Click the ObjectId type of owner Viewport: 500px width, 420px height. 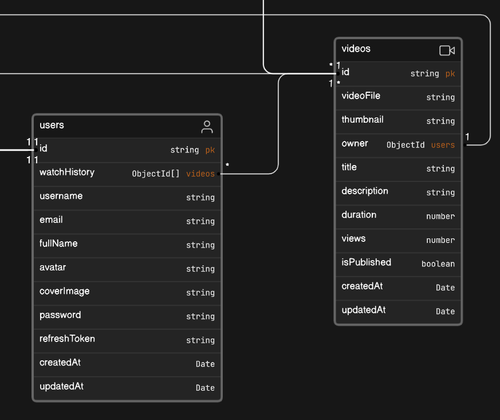pos(405,145)
